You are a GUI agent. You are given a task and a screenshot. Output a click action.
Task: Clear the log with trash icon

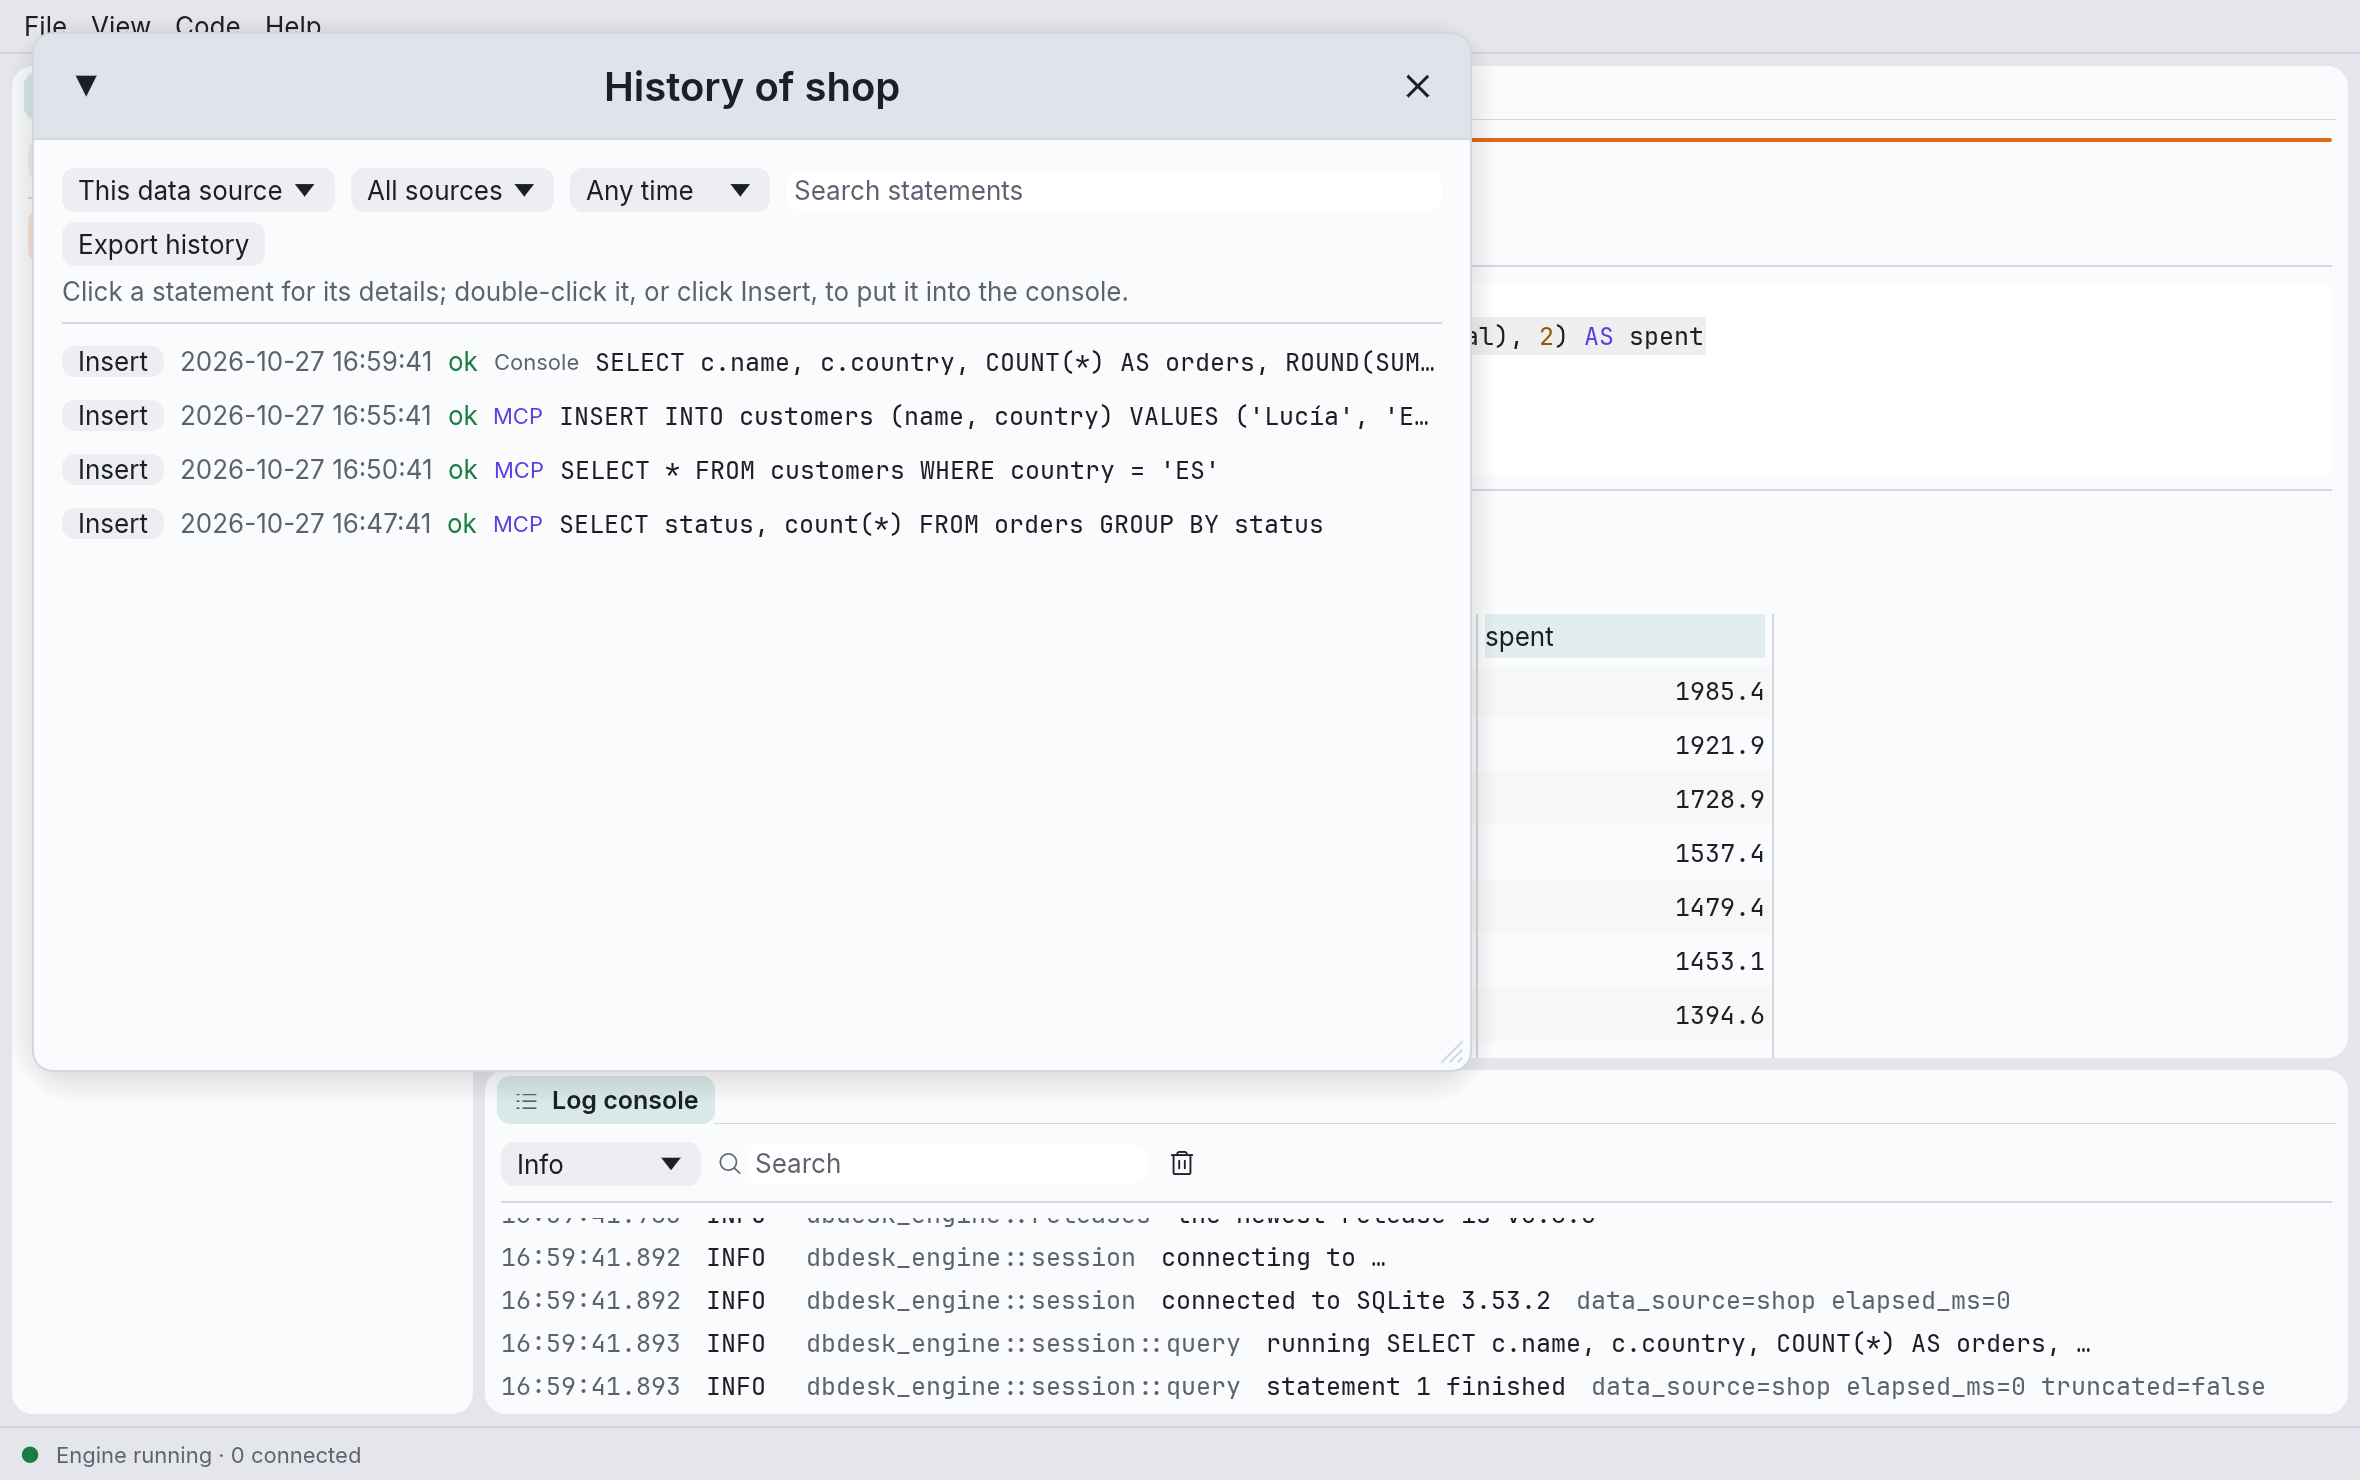[1182, 1163]
